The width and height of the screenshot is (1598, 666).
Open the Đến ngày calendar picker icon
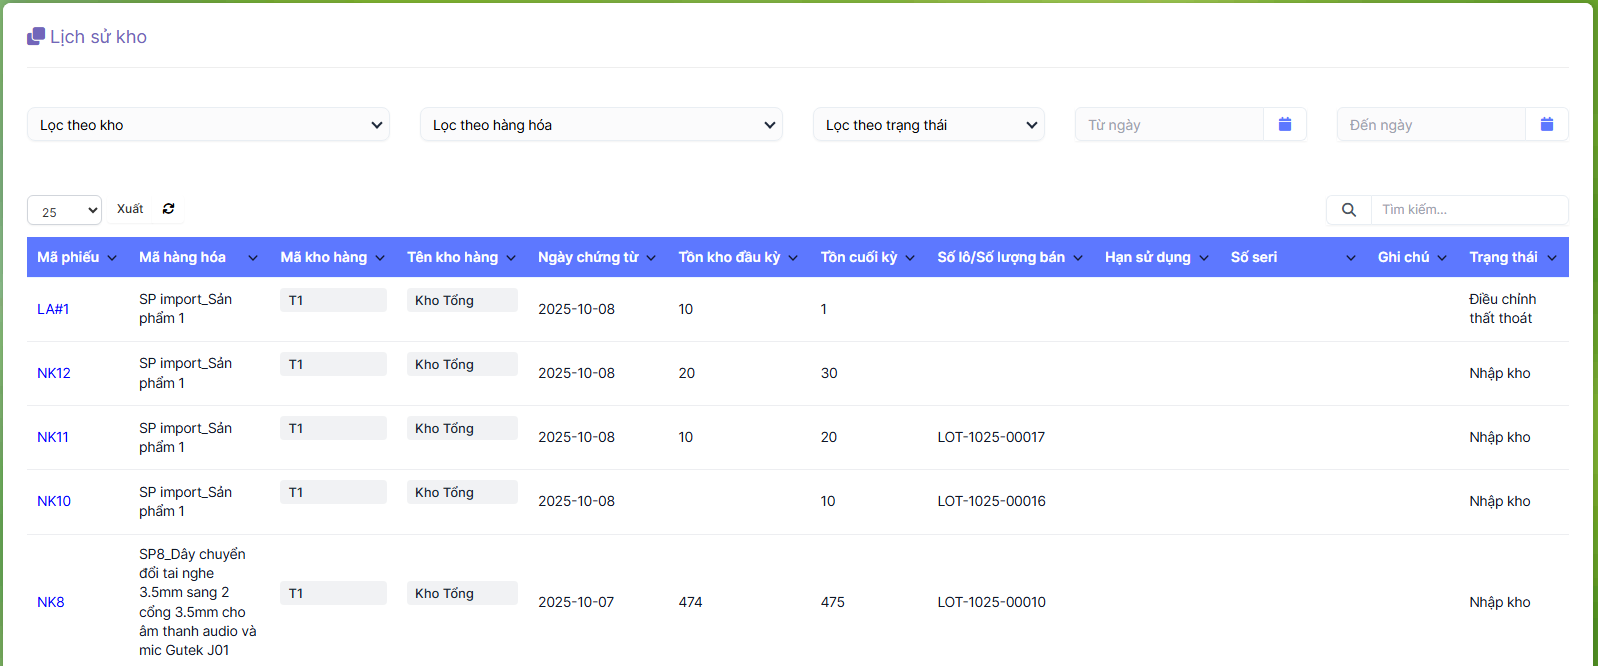click(1547, 125)
